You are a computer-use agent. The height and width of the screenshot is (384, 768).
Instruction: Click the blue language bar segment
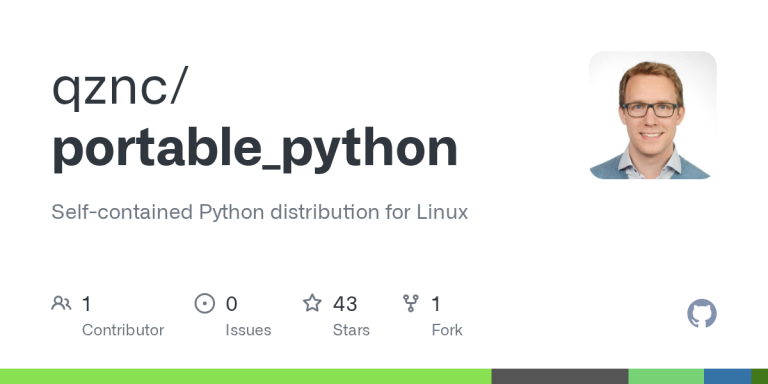pyautogui.click(x=727, y=377)
